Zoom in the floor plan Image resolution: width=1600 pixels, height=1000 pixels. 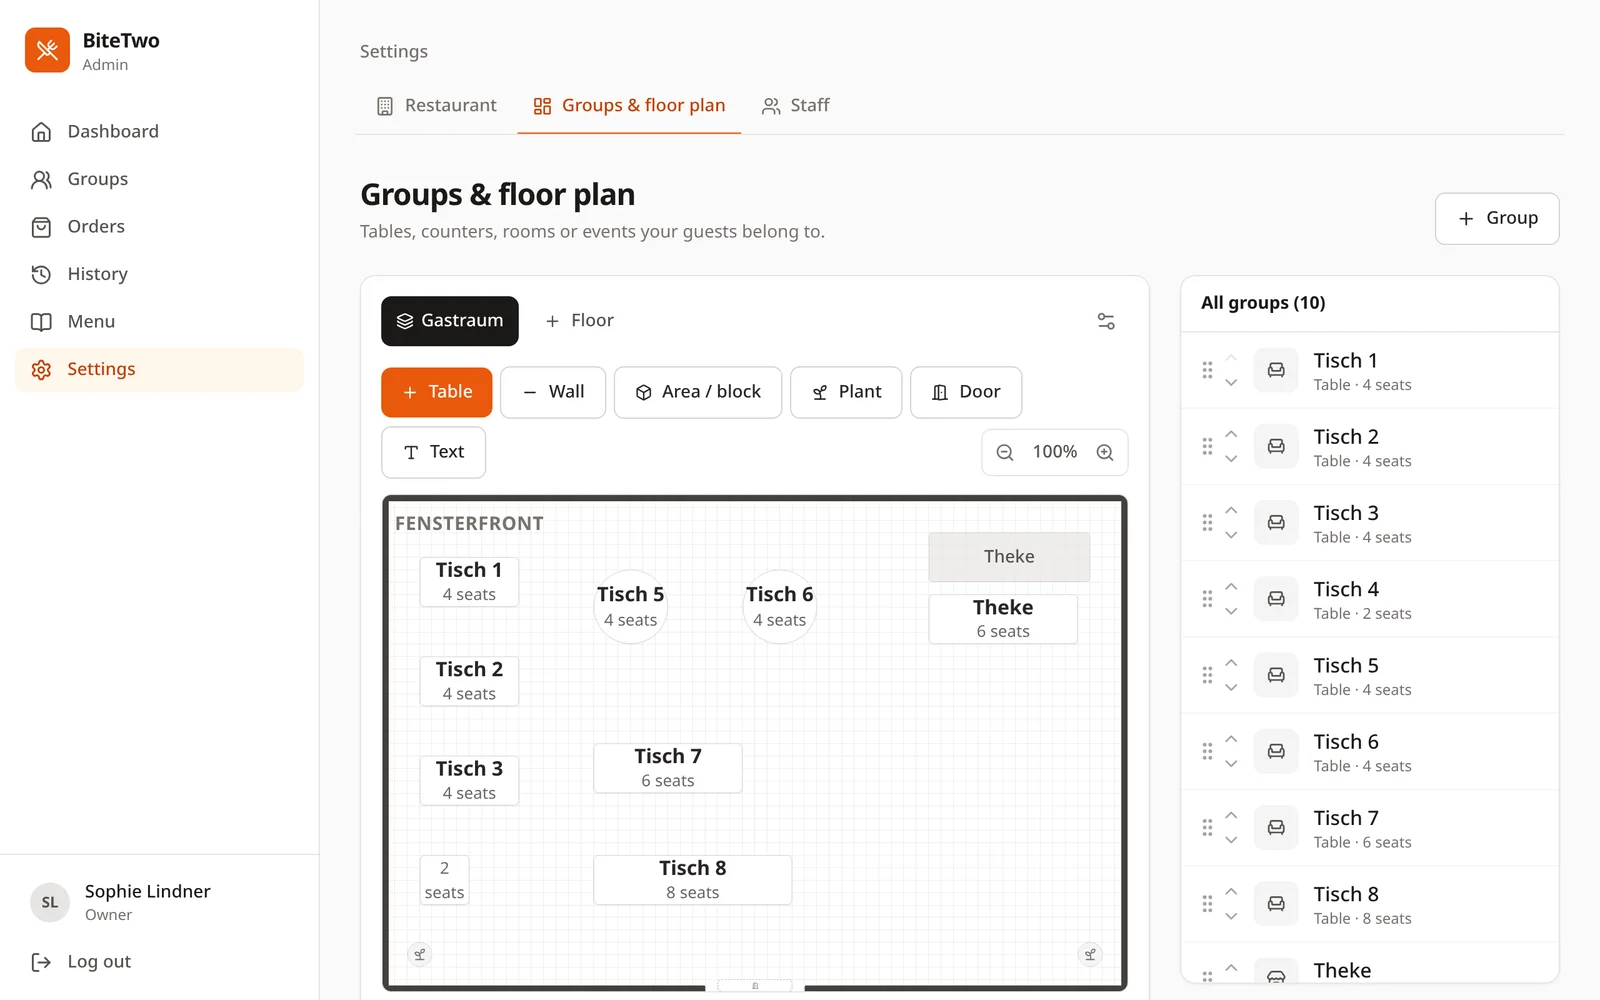pyautogui.click(x=1105, y=452)
